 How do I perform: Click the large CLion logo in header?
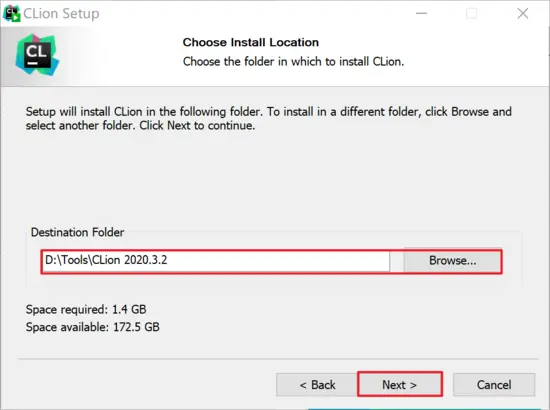point(38,55)
